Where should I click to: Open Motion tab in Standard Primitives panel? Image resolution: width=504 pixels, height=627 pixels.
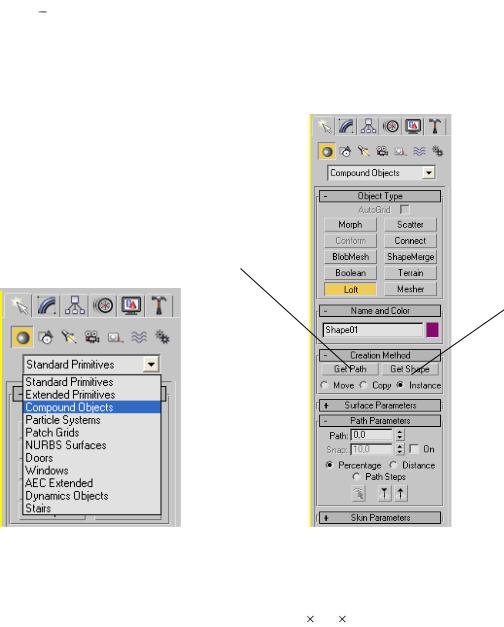(x=103, y=306)
